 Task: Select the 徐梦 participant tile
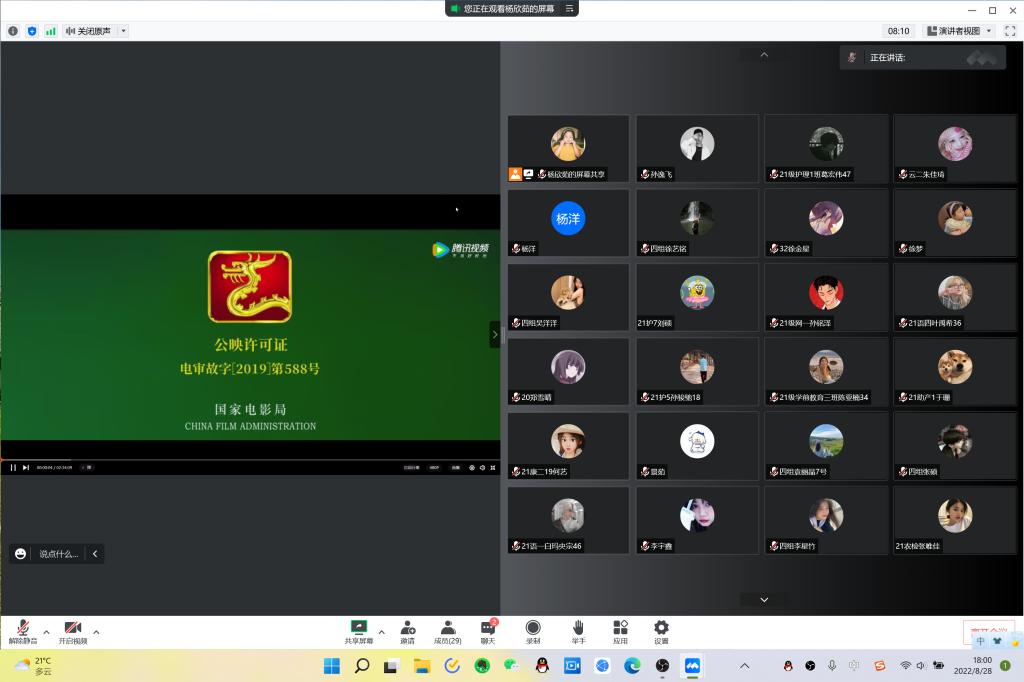pyautogui.click(x=955, y=223)
